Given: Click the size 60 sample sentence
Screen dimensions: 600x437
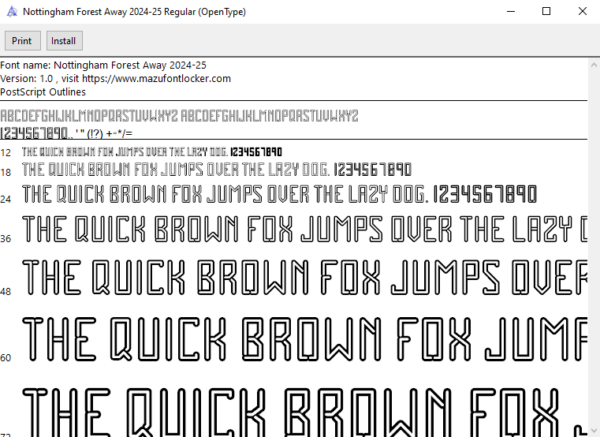Looking at the screenshot, I should pos(305,339).
